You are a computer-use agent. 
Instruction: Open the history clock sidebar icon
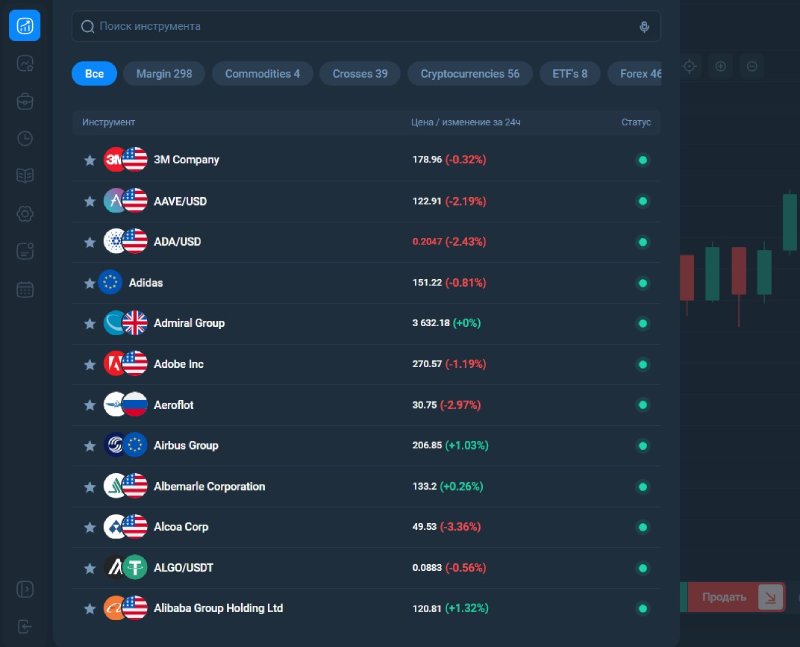(25, 138)
